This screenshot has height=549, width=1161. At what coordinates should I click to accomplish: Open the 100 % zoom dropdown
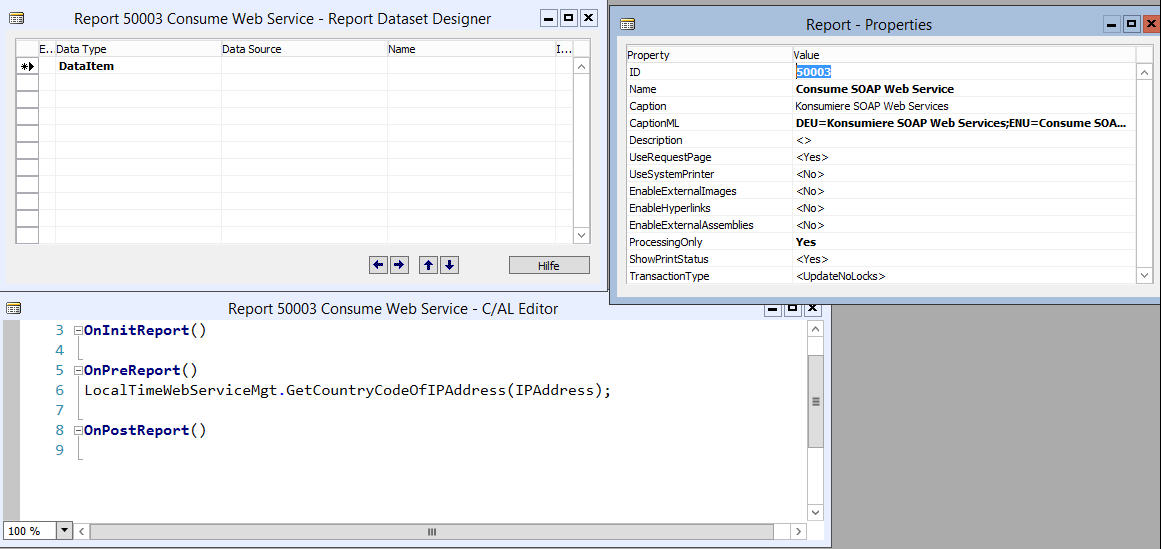64,531
